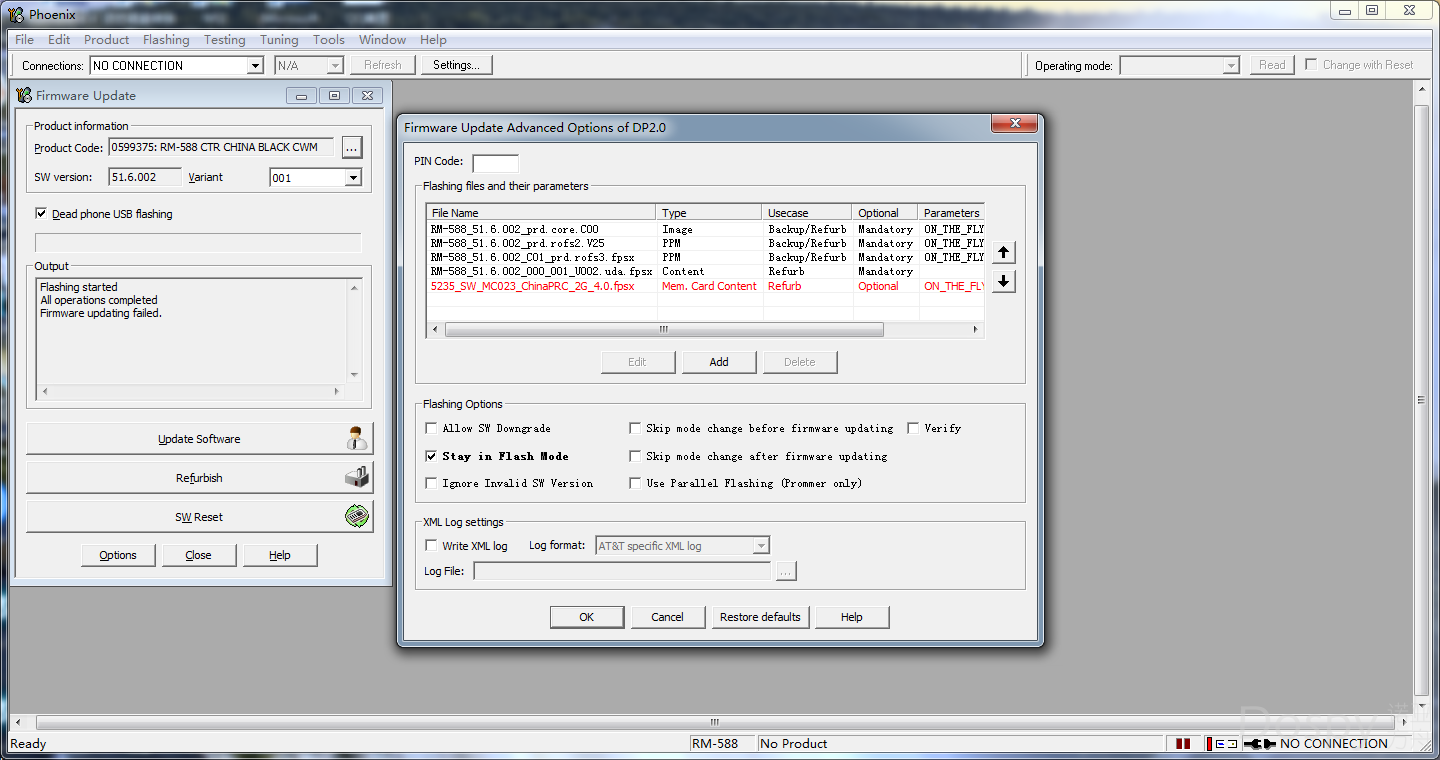1440x760 pixels.
Task: Select row RM-588_51.6.002_000_001_U002.uda.fpsx
Action: pos(706,271)
